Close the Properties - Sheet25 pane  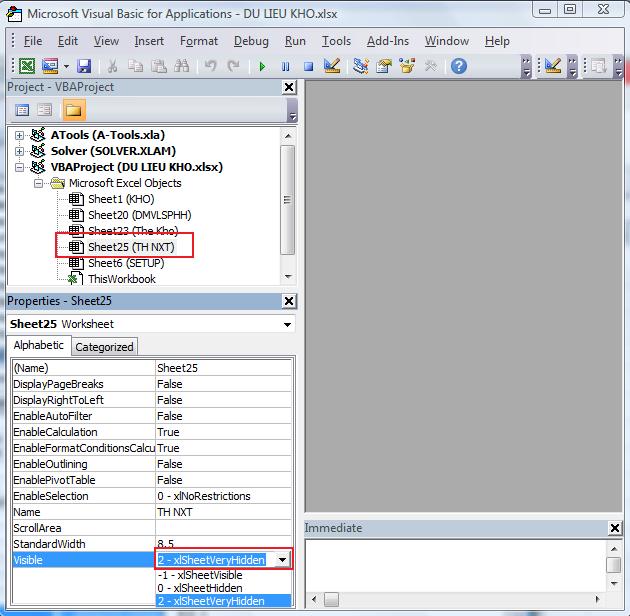[289, 301]
